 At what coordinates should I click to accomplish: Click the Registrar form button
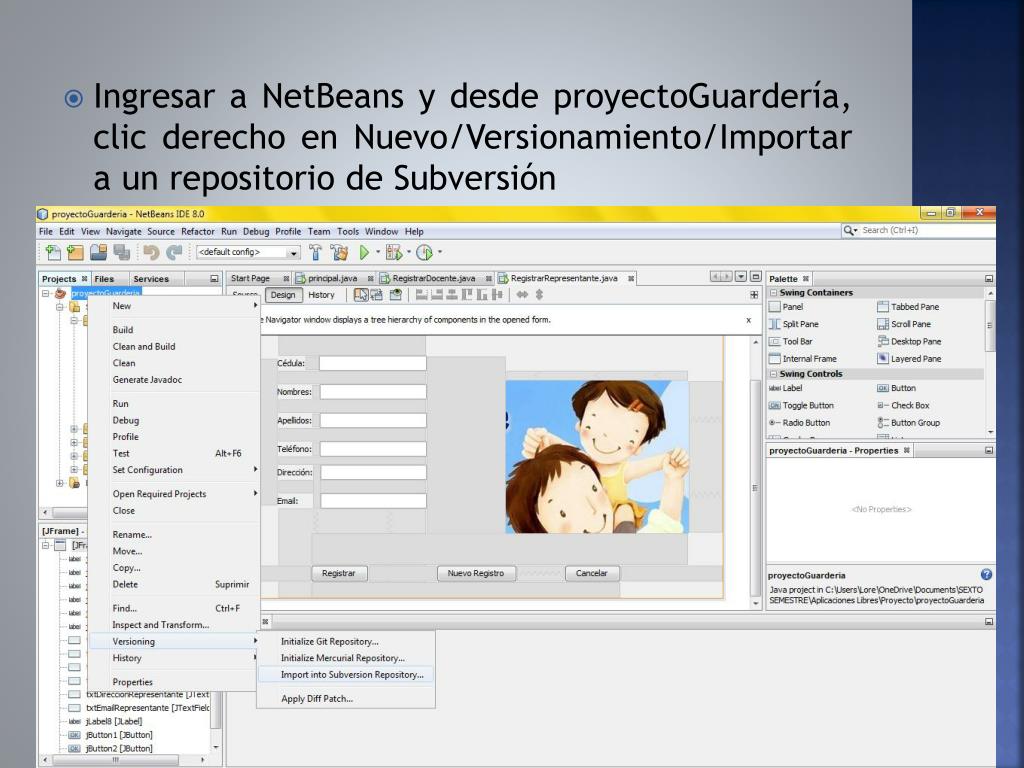point(339,573)
